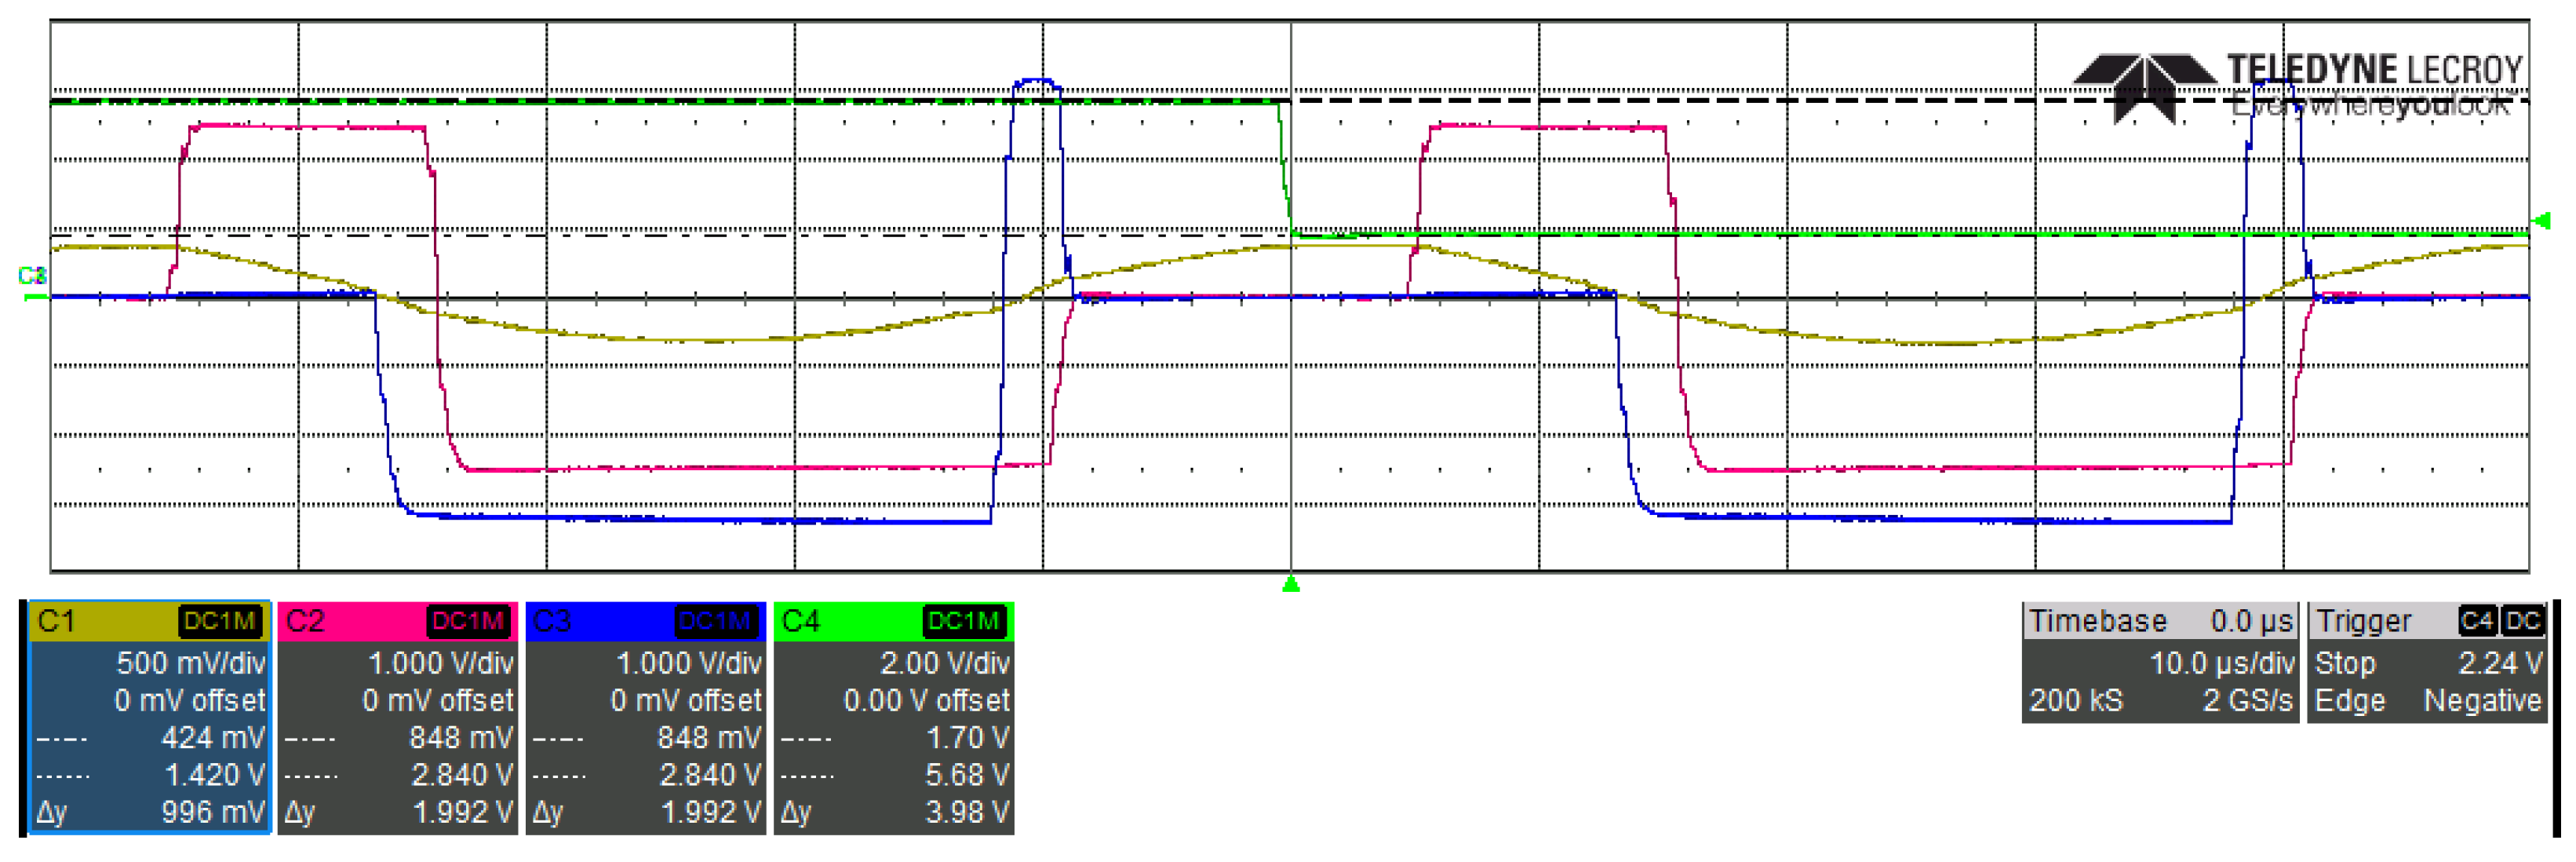
Task: Click the green trigger time marker triangle
Action: [x=1291, y=584]
